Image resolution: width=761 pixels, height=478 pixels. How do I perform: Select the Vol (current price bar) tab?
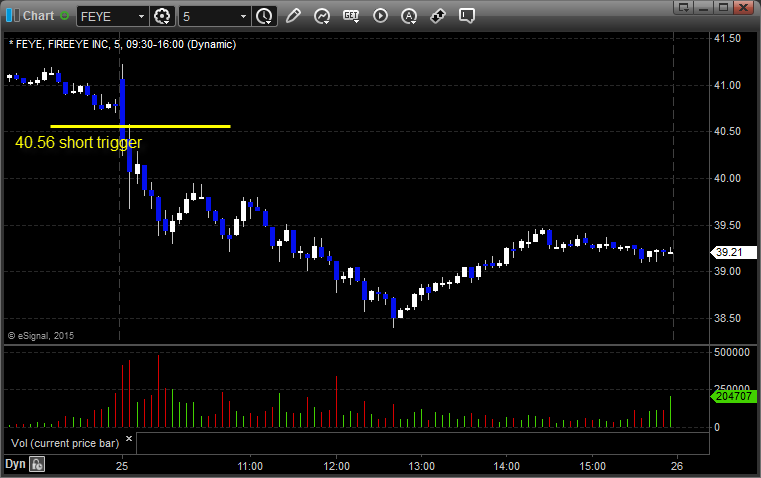point(64,441)
